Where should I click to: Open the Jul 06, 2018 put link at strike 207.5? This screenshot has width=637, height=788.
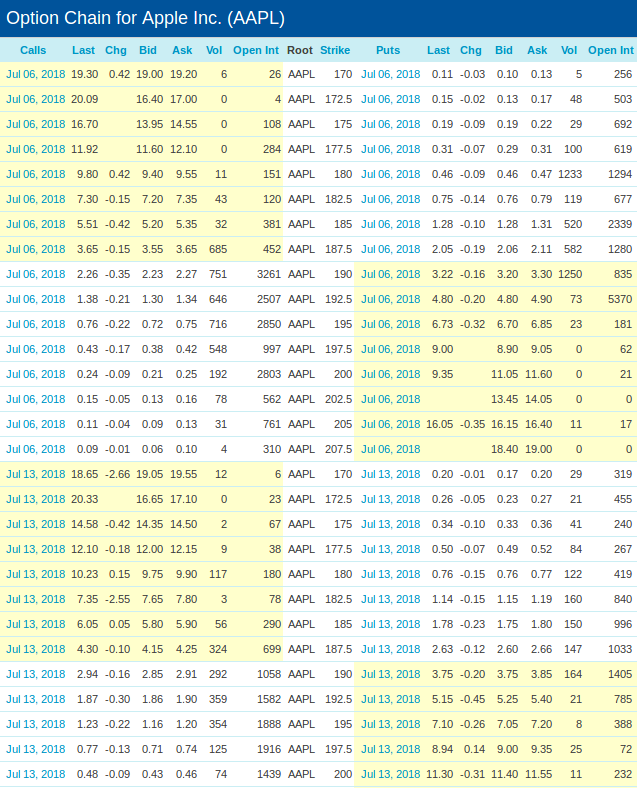point(390,449)
